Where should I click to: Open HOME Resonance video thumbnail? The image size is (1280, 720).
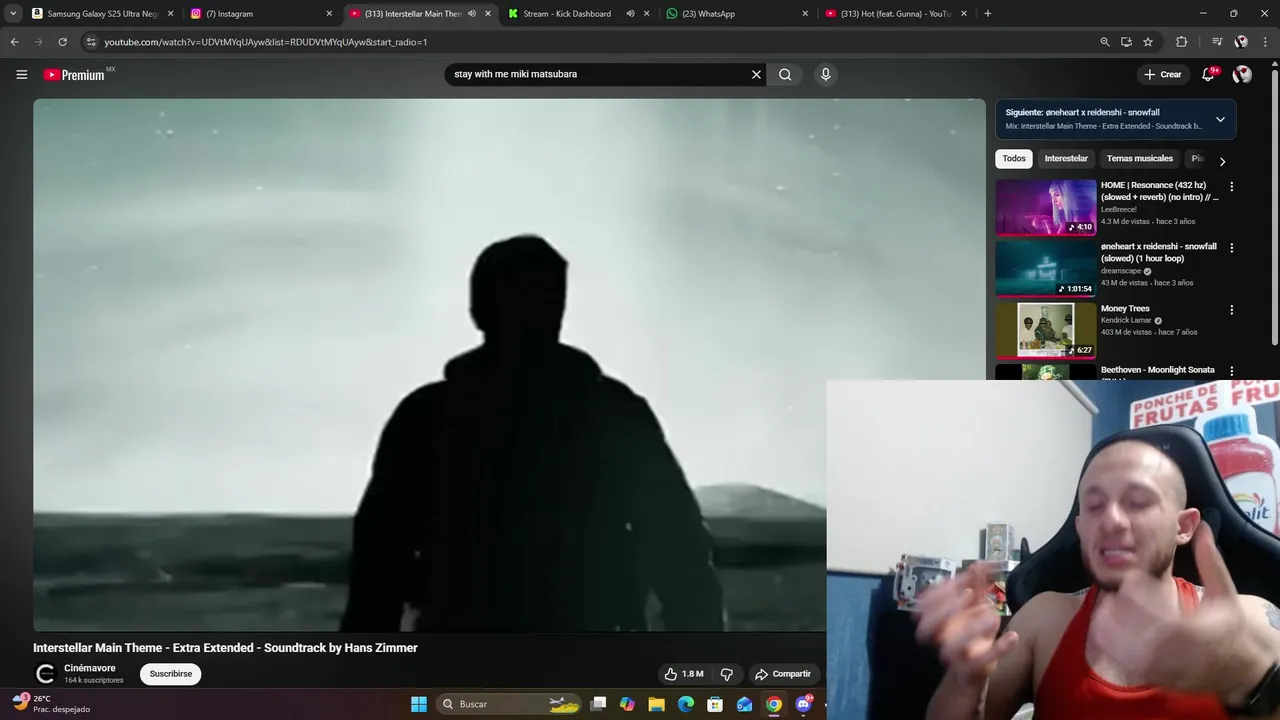coord(1045,207)
